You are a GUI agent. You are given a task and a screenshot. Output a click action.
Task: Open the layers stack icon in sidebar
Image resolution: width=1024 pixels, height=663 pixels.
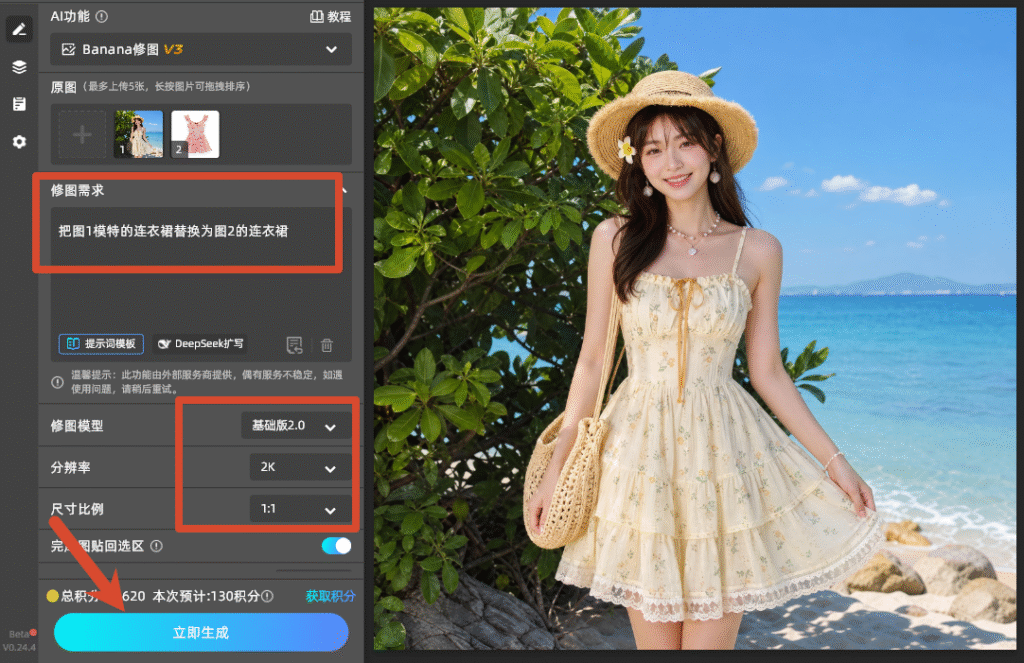[x=19, y=67]
